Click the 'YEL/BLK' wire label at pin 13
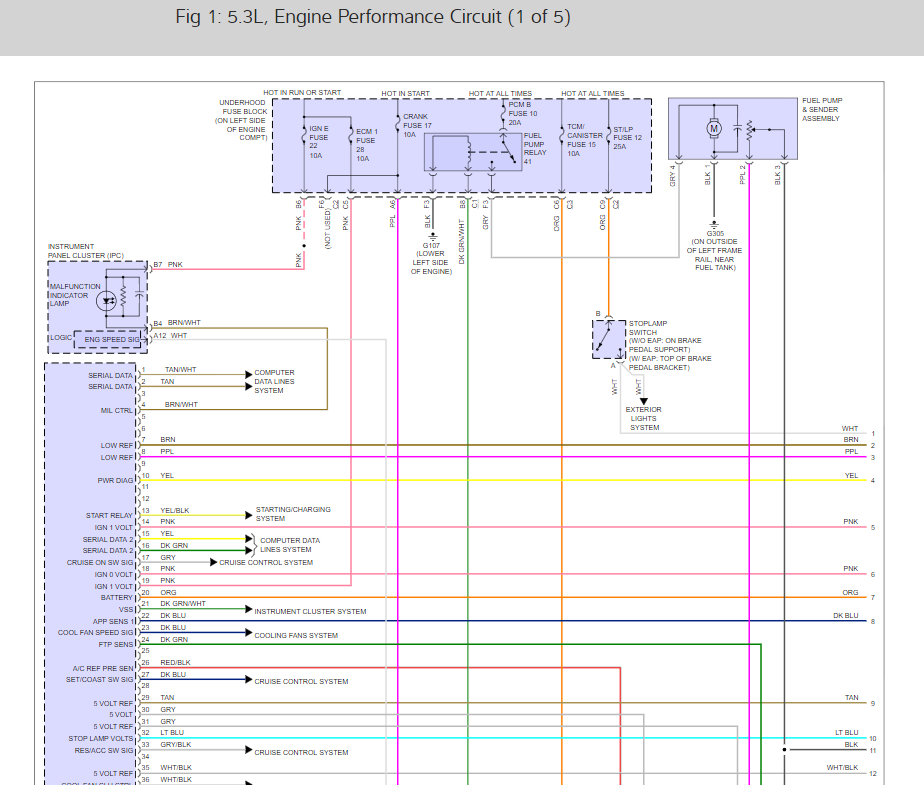924x806 pixels. pos(174,510)
